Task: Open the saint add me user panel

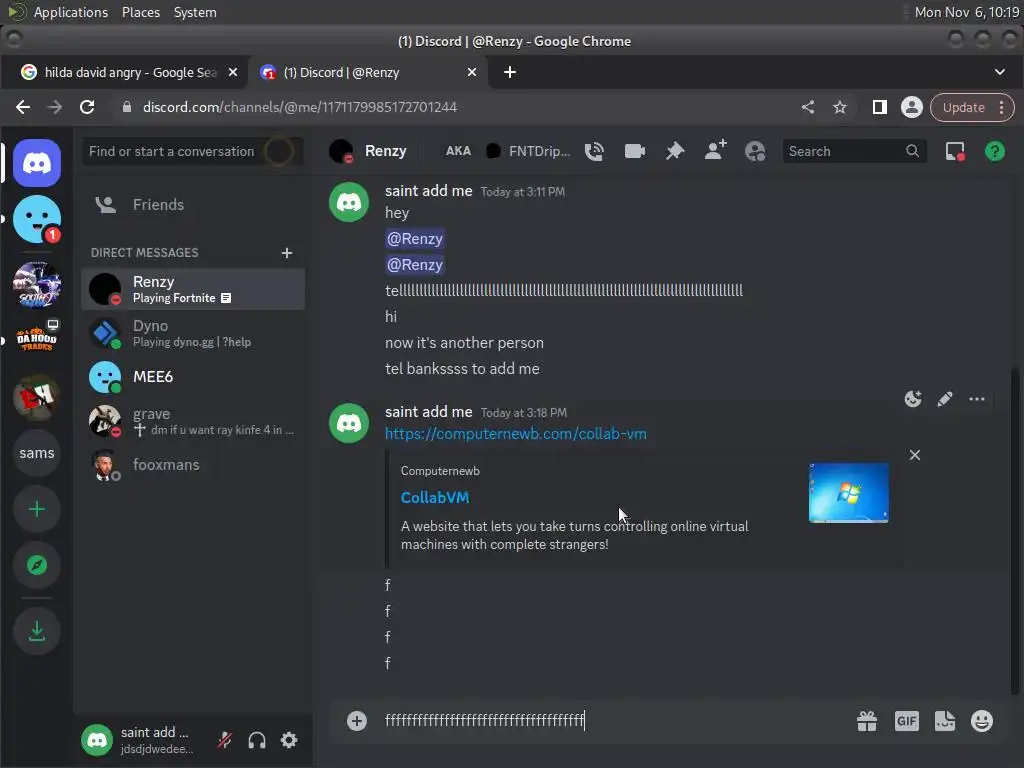Action: (x=142, y=740)
